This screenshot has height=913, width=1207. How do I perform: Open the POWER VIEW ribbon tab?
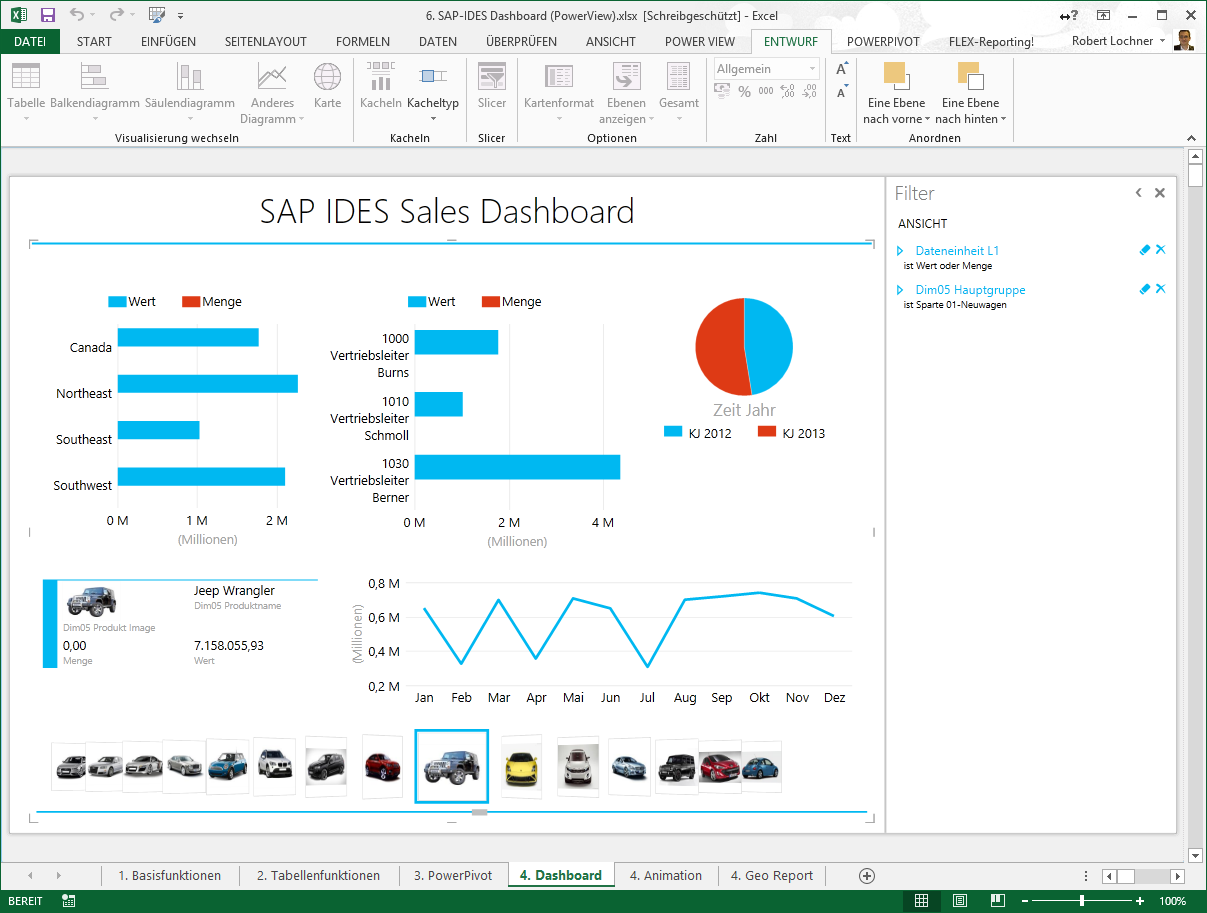(x=699, y=41)
